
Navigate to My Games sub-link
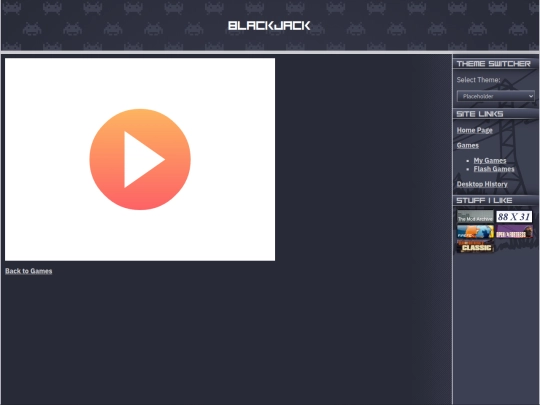click(490, 160)
